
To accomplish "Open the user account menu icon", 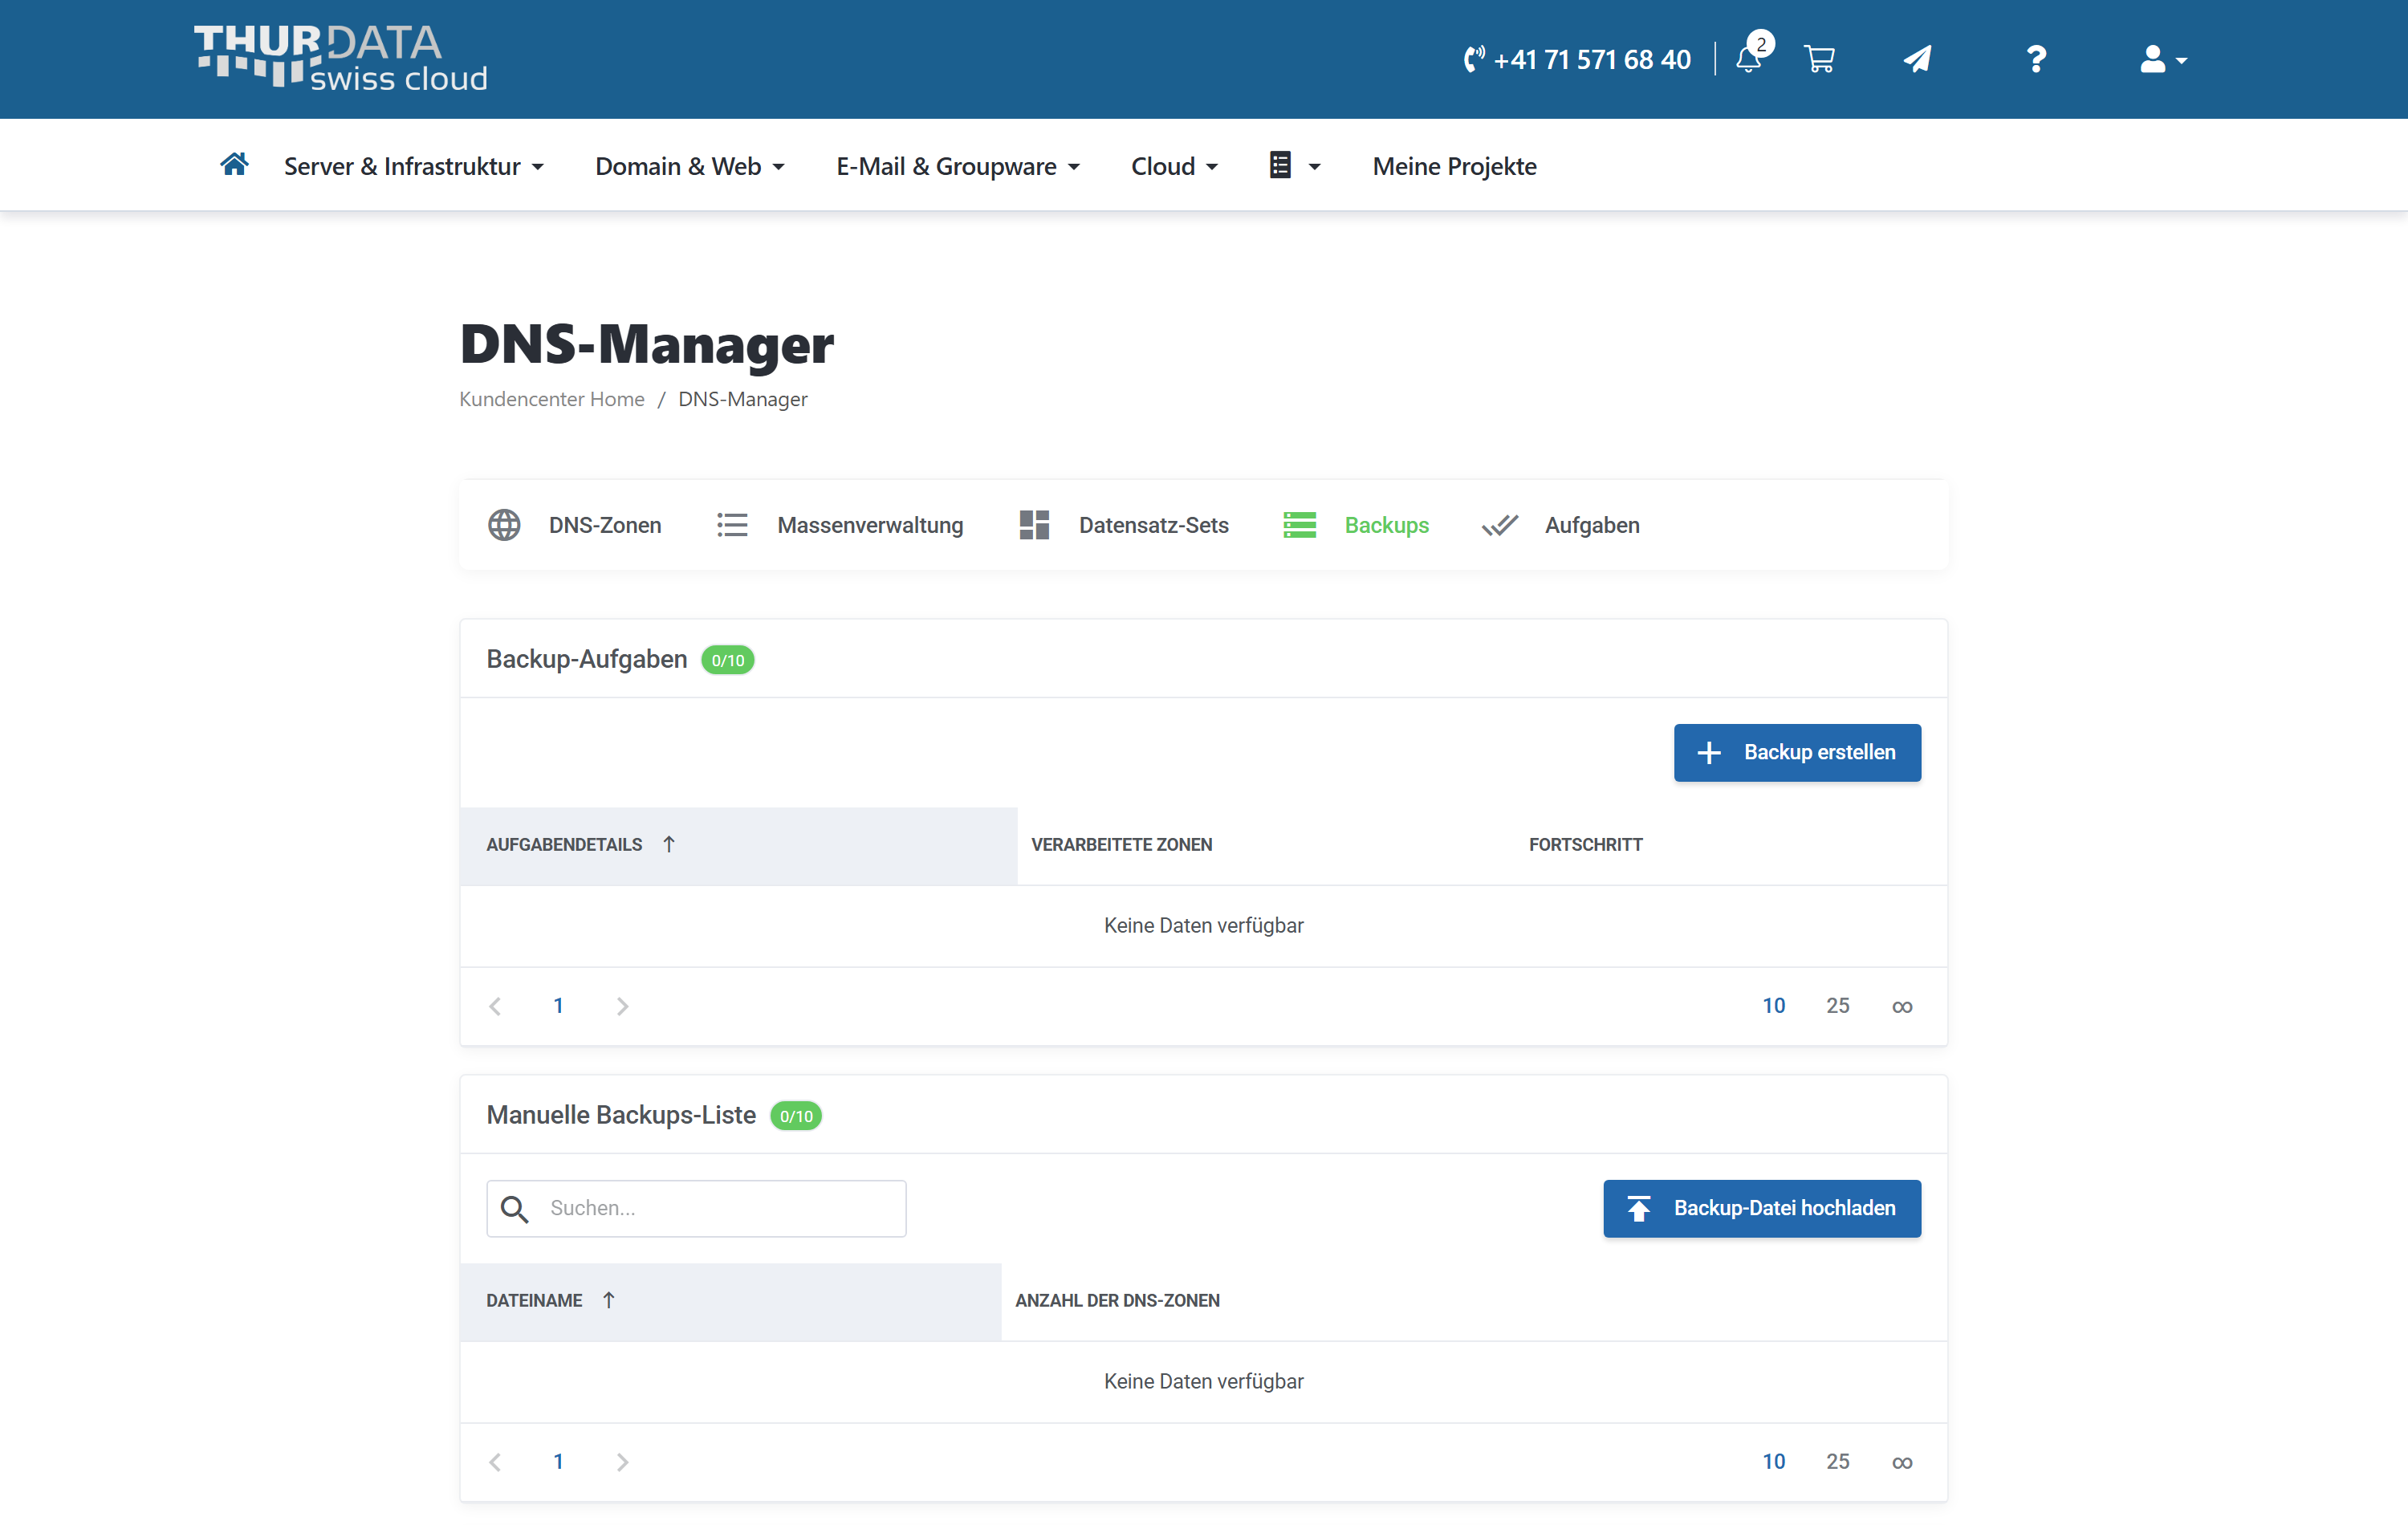I will point(2163,59).
